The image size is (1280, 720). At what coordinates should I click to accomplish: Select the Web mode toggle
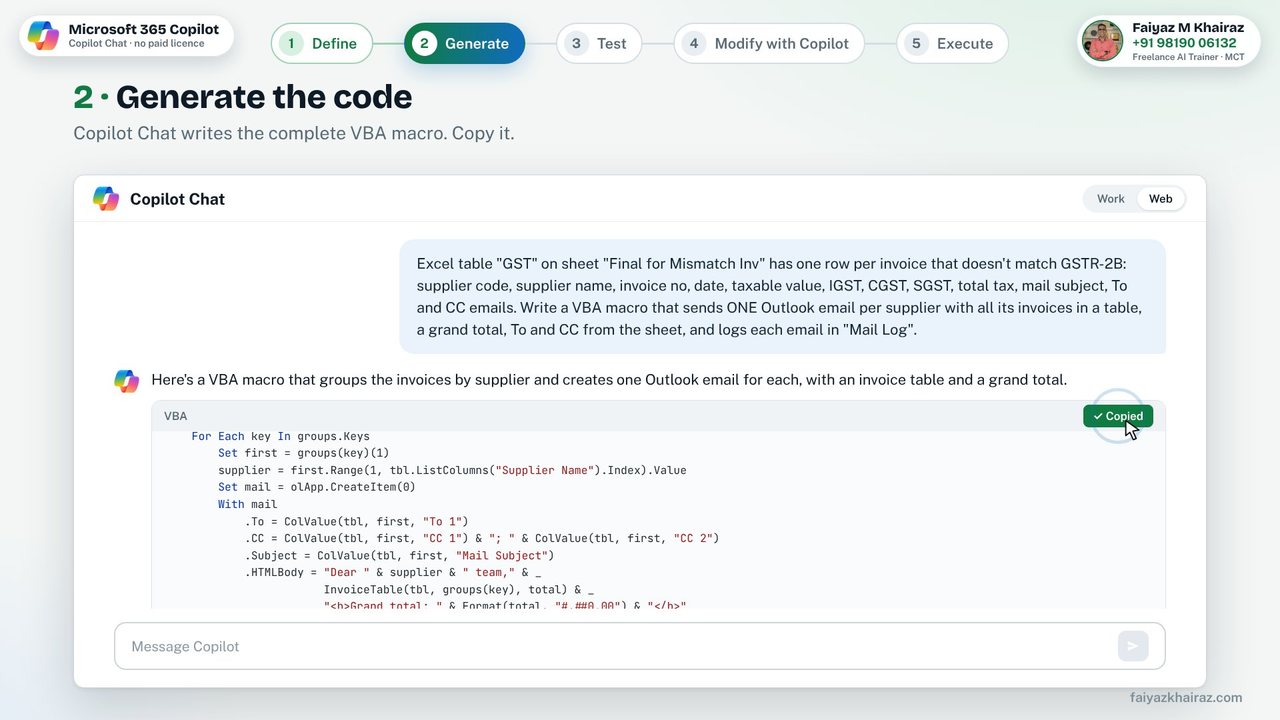1161,198
